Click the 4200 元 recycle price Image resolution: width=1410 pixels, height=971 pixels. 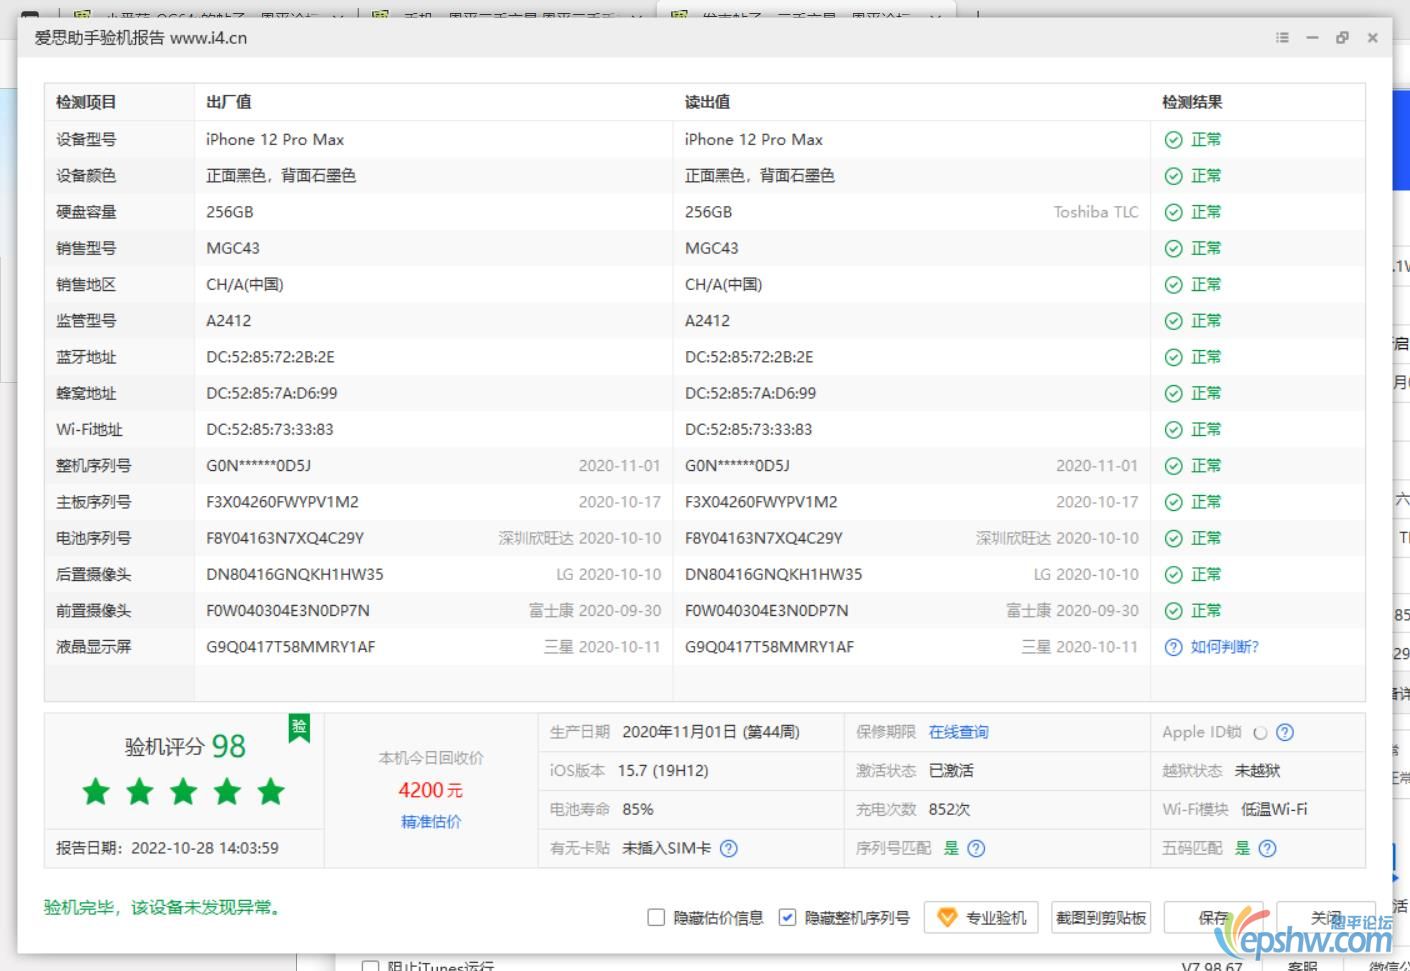point(431,790)
